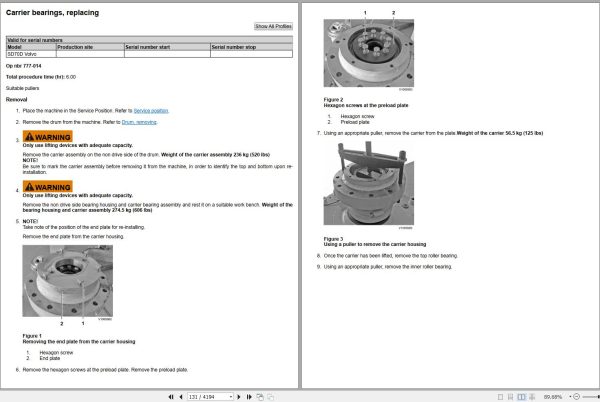
Task: Click the first WARNING label in step 3
Action: pos(47,137)
